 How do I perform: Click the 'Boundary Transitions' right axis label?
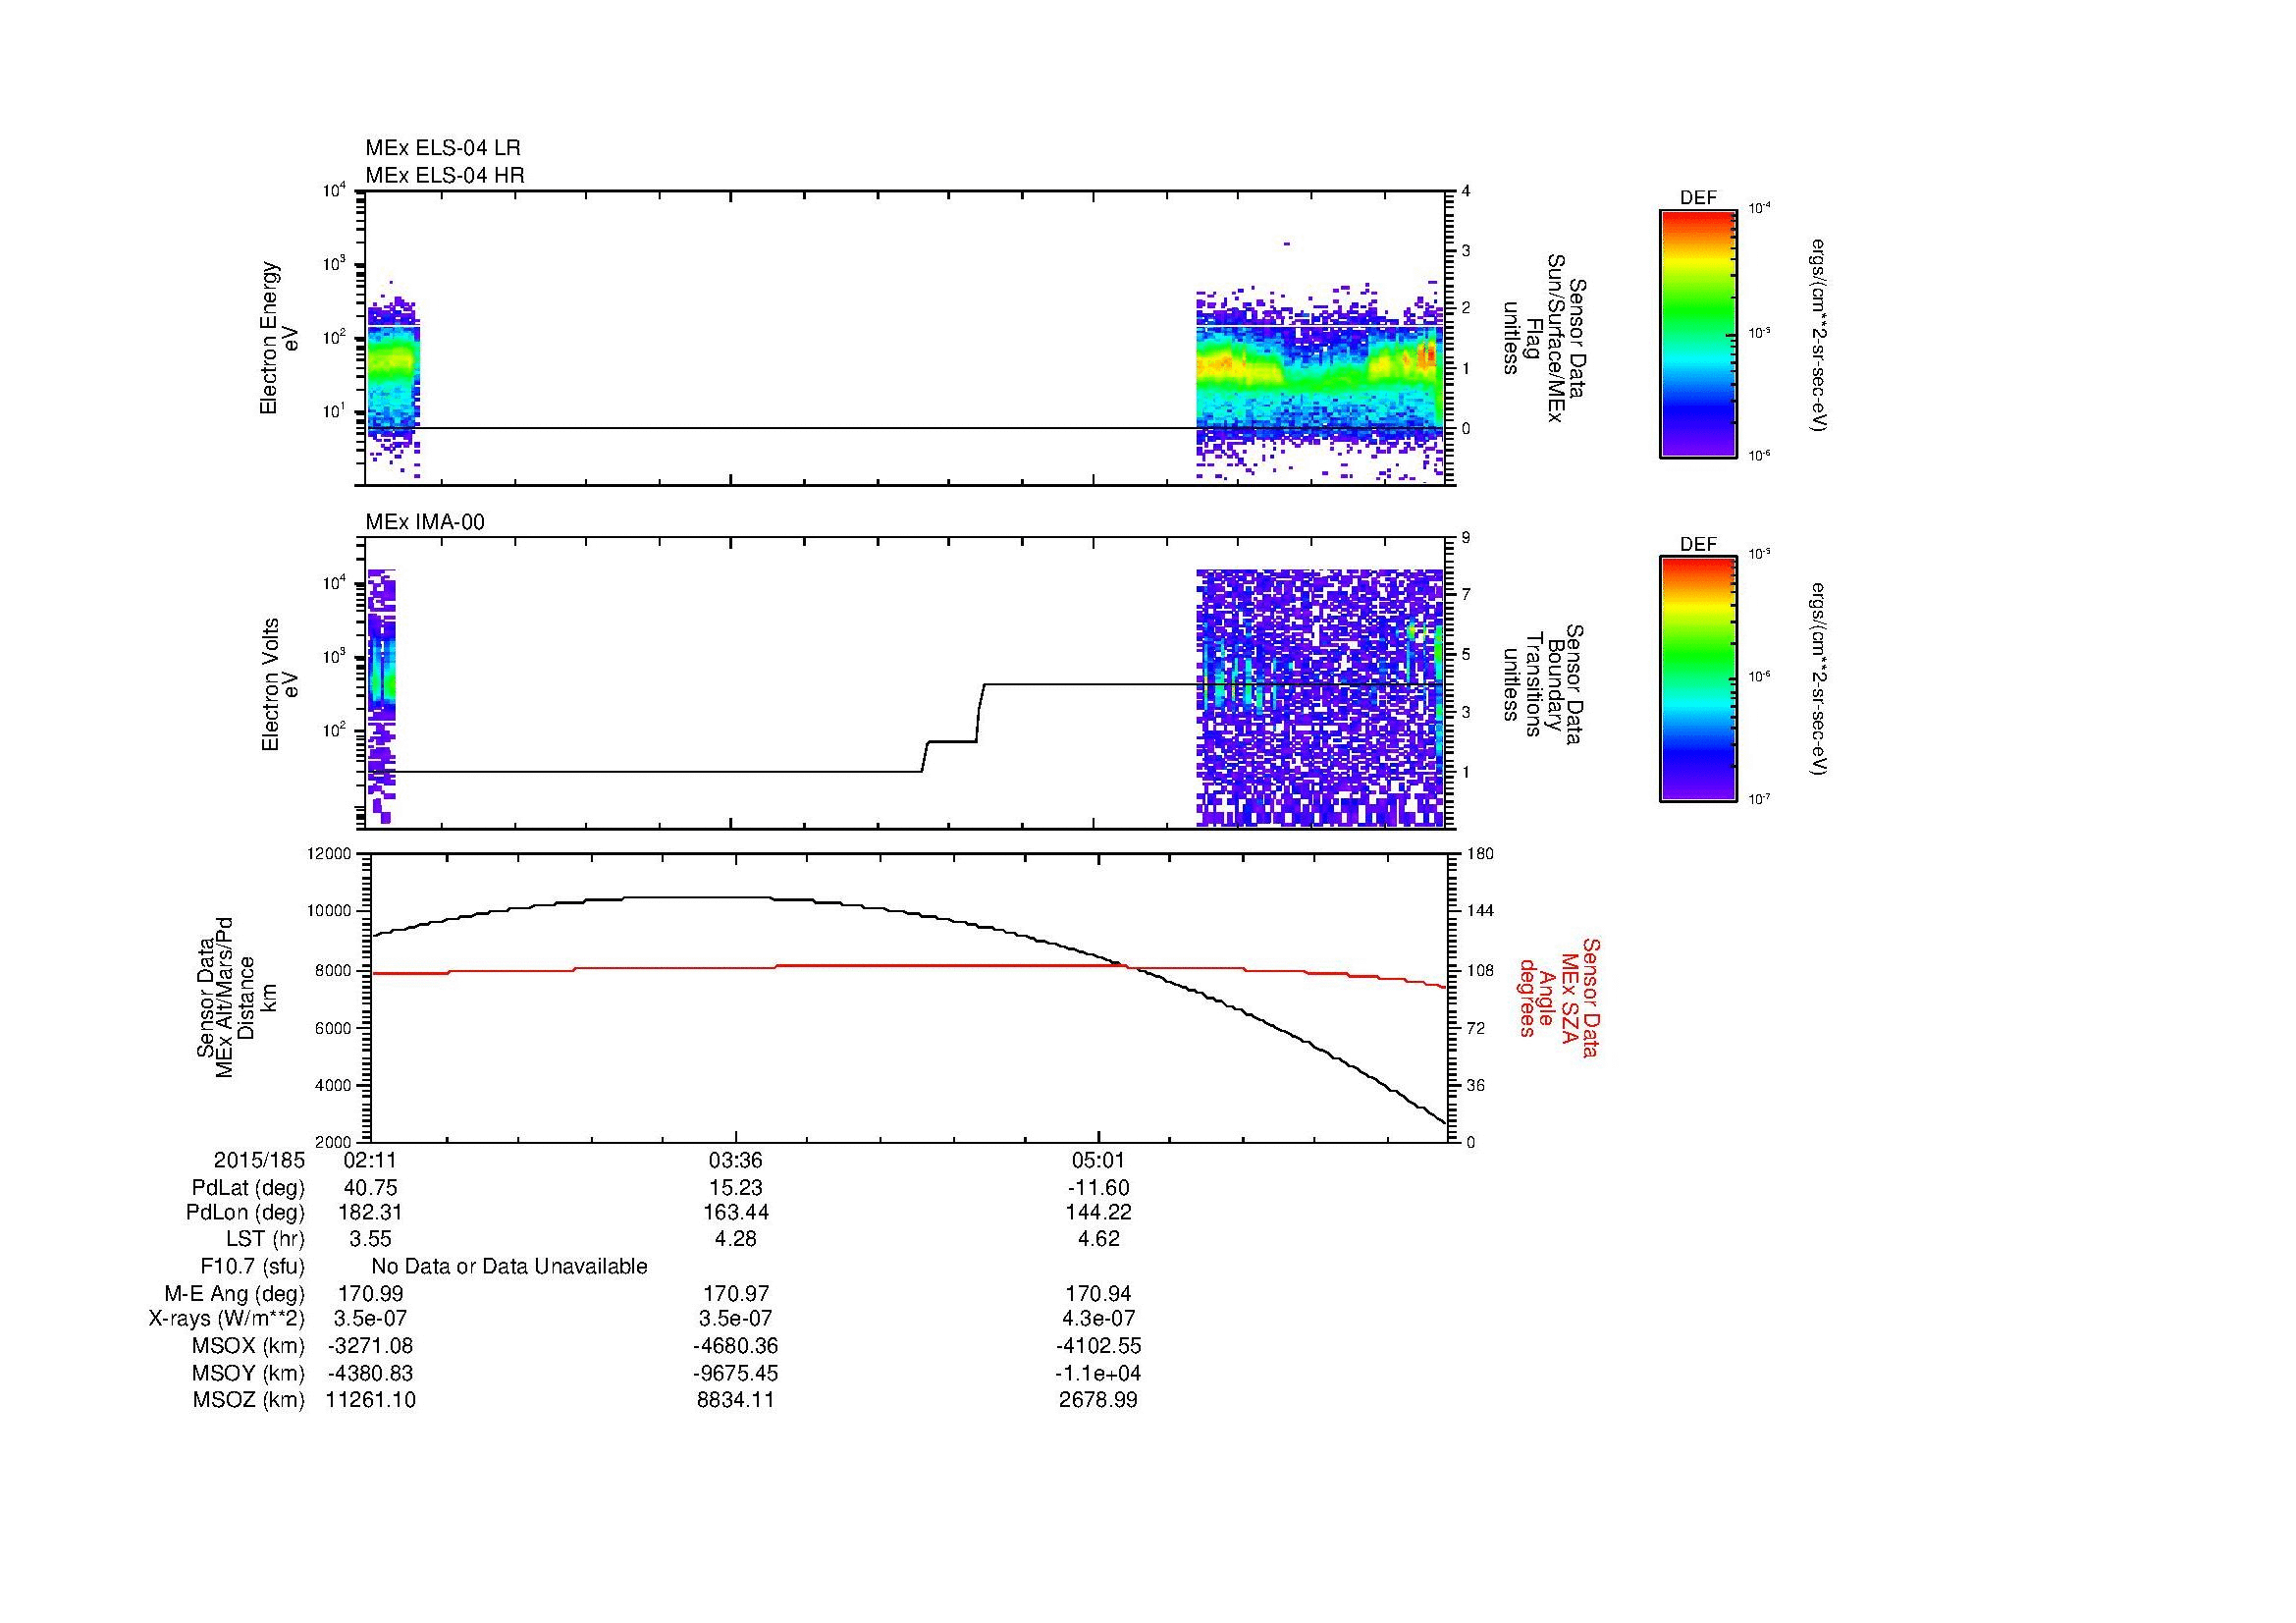(1544, 685)
